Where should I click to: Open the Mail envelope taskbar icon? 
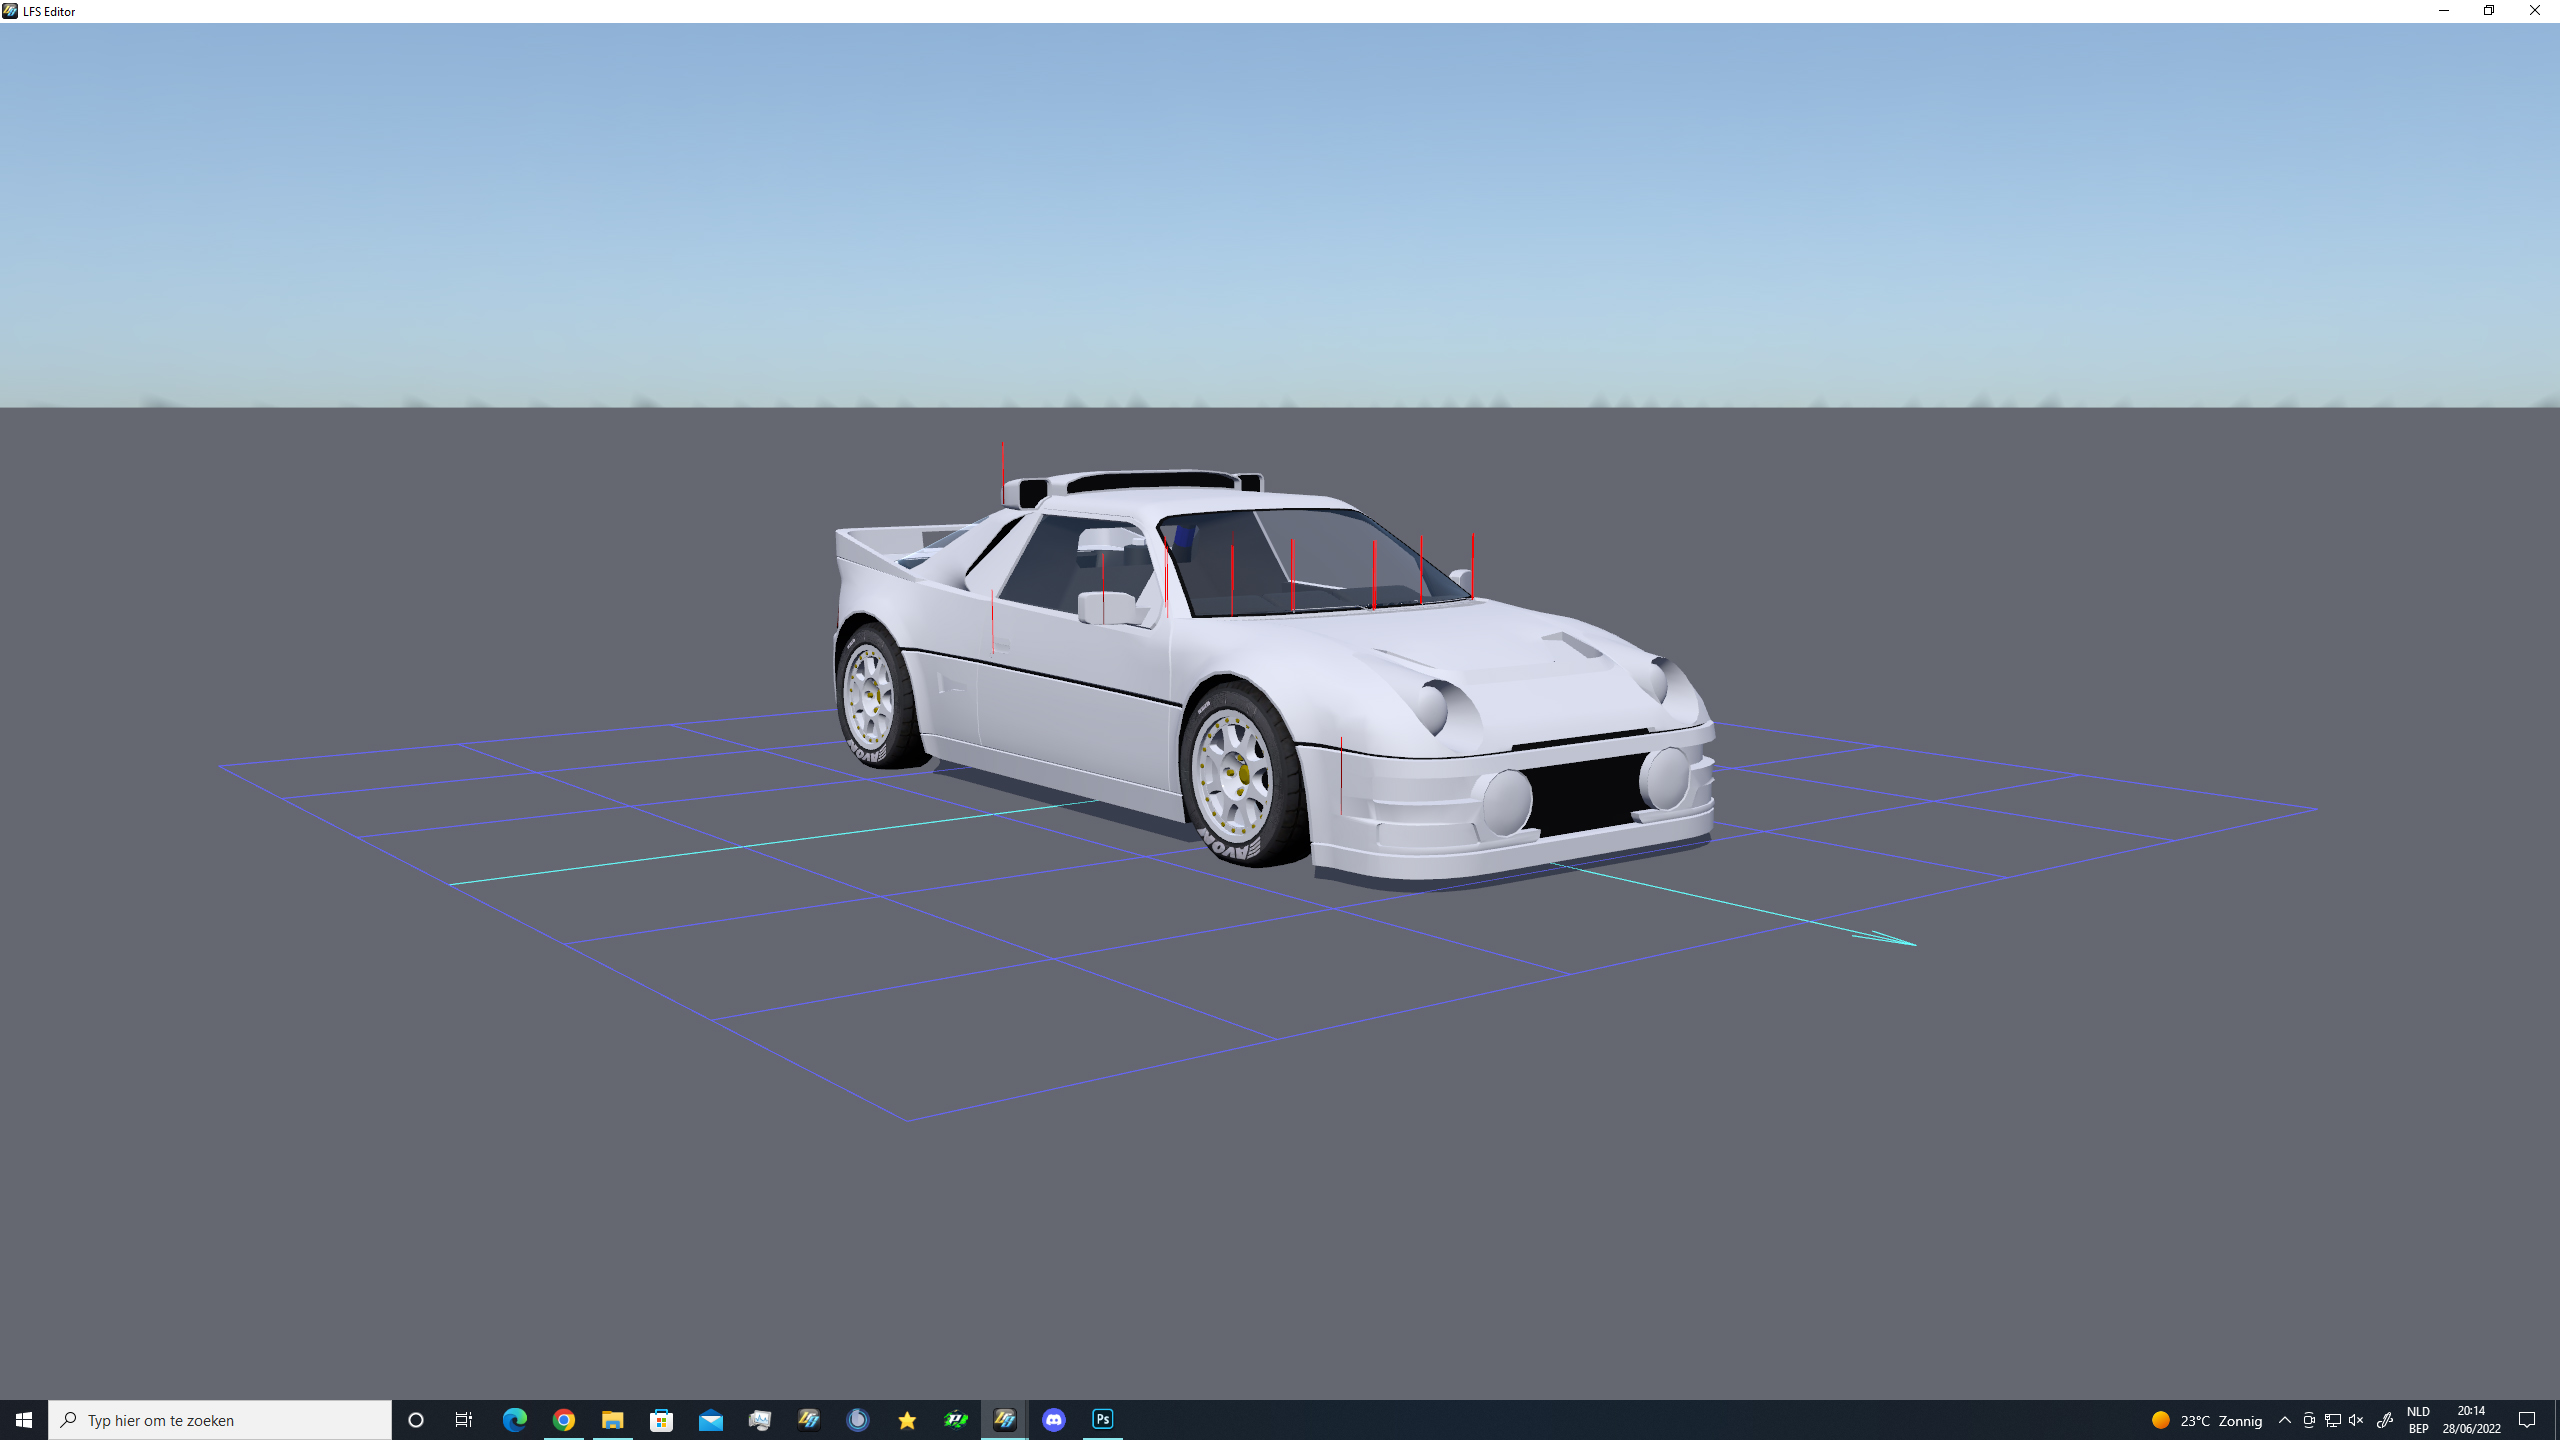click(710, 1419)
